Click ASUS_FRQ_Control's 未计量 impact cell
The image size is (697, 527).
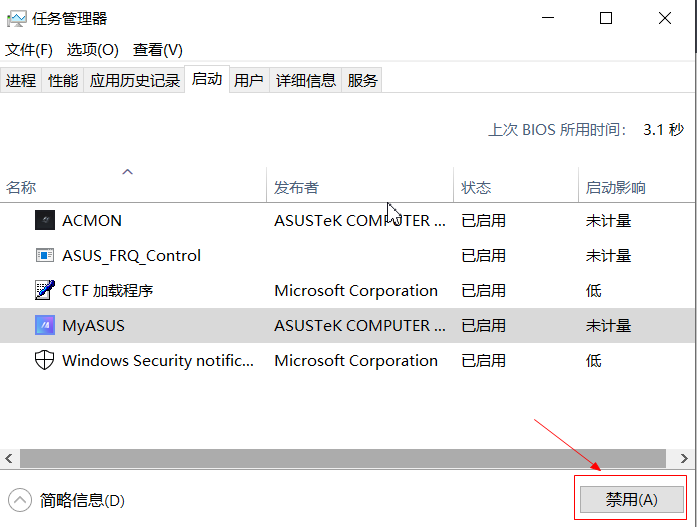point(608,256)
